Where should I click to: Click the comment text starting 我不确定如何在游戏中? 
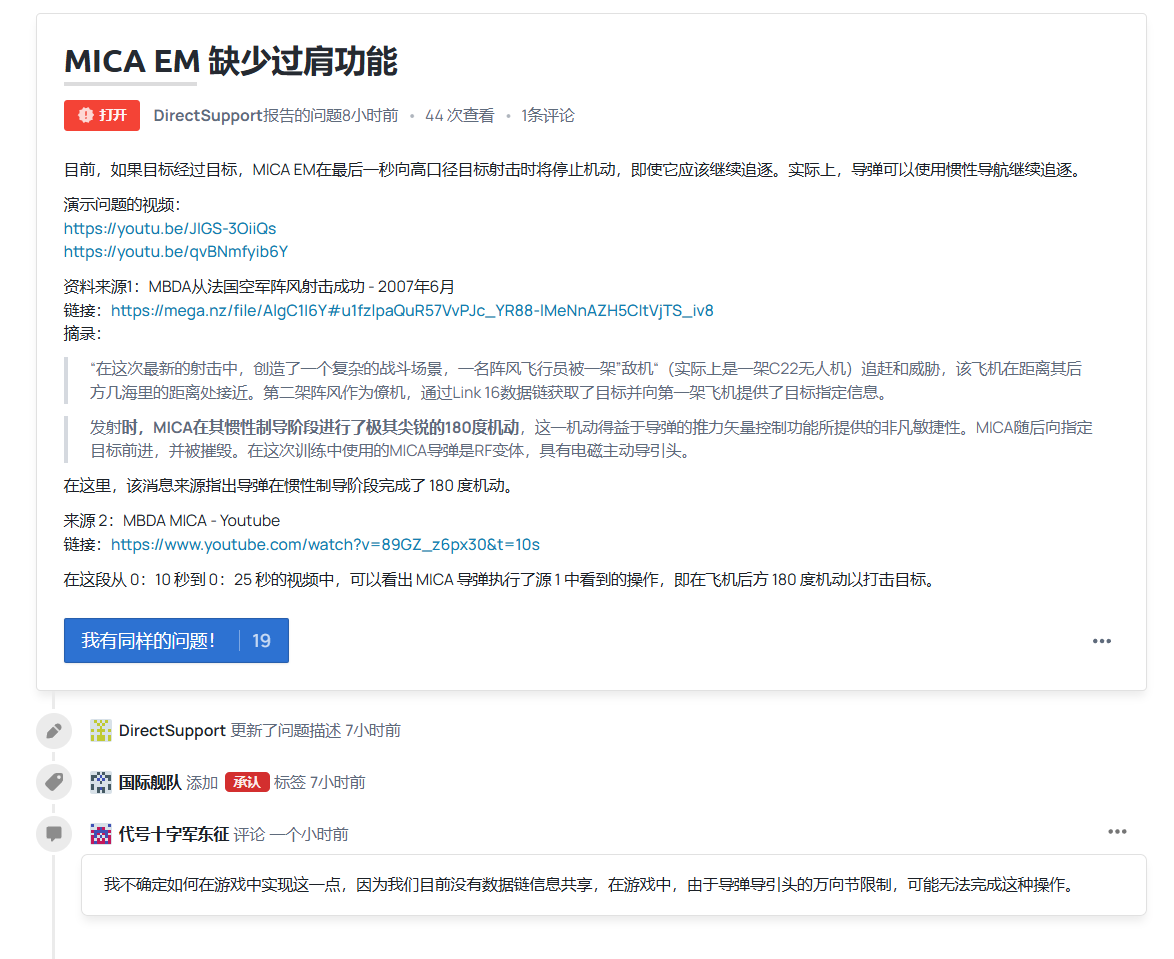pyautogui.click(x=590, y=885)
